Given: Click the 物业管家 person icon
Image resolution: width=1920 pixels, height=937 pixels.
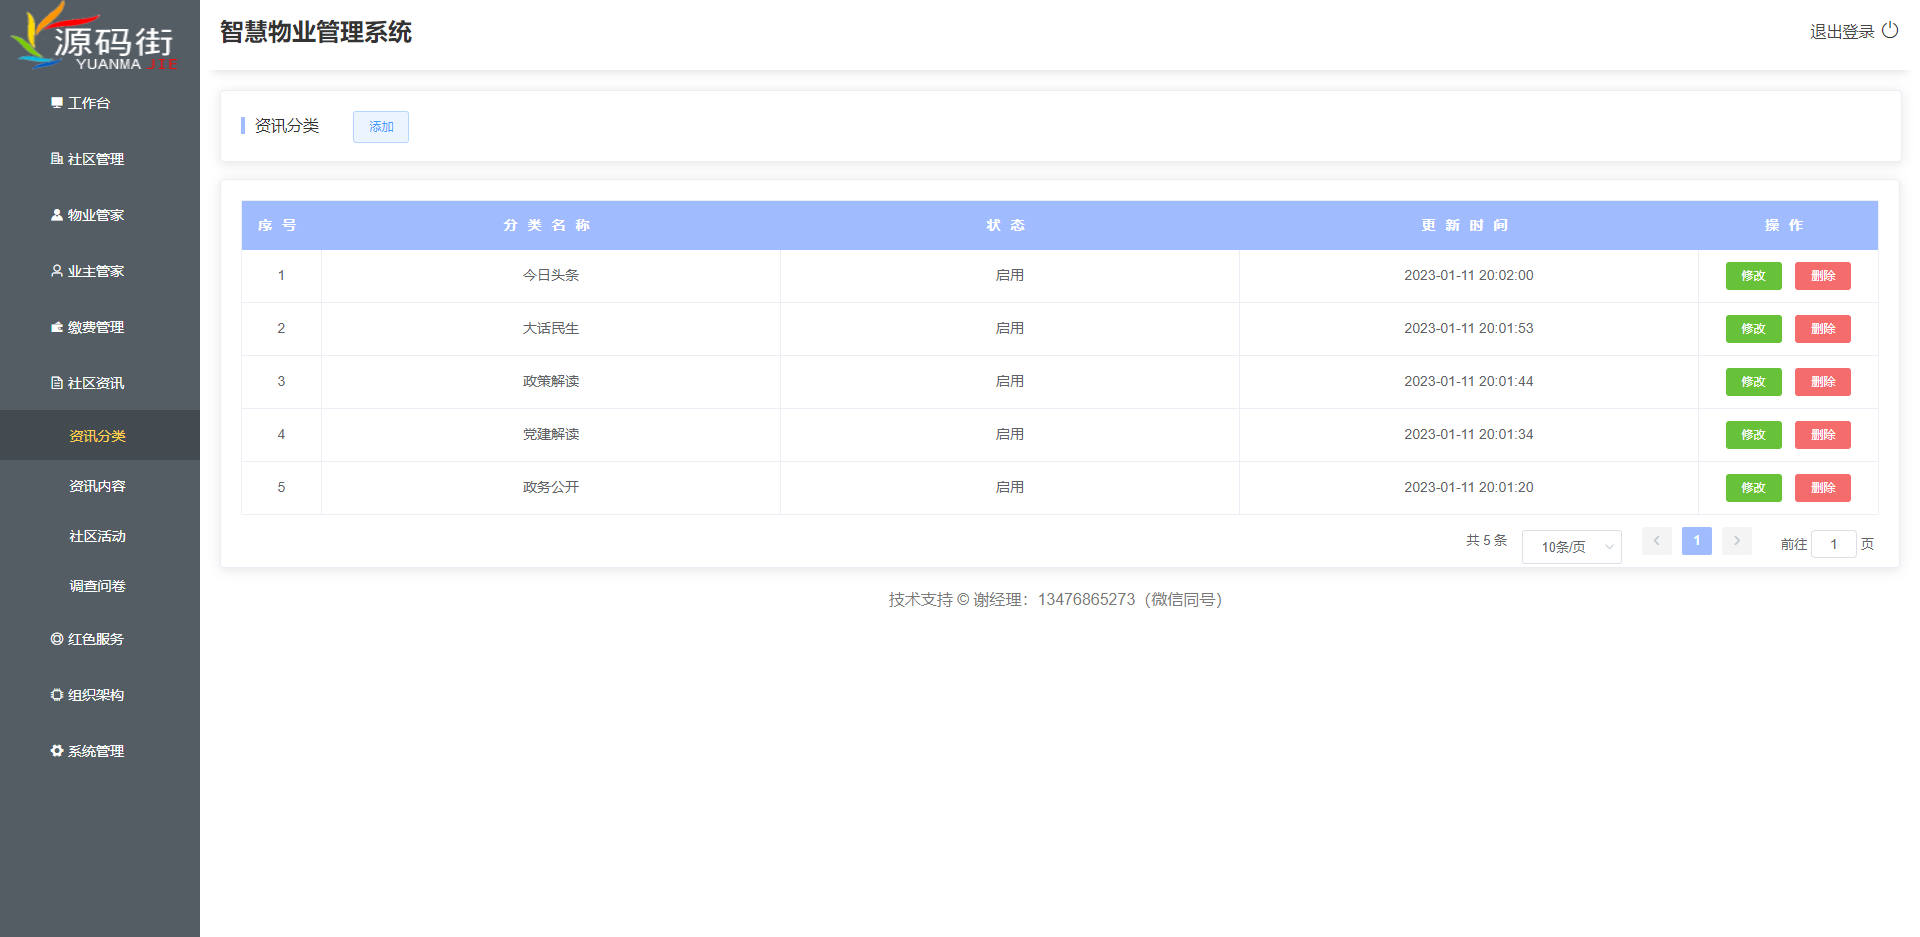Looking at the screenshot, I should [x=57, y=215].
